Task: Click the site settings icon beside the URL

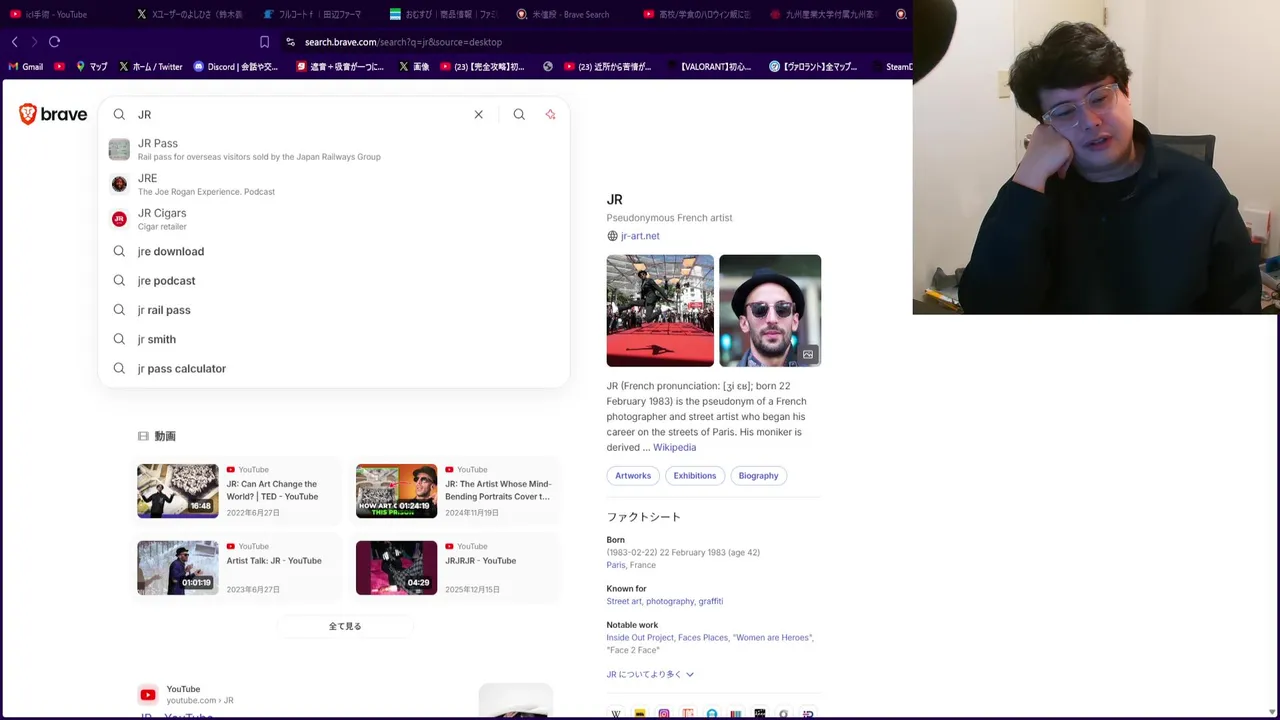Action: coord(290,42)
